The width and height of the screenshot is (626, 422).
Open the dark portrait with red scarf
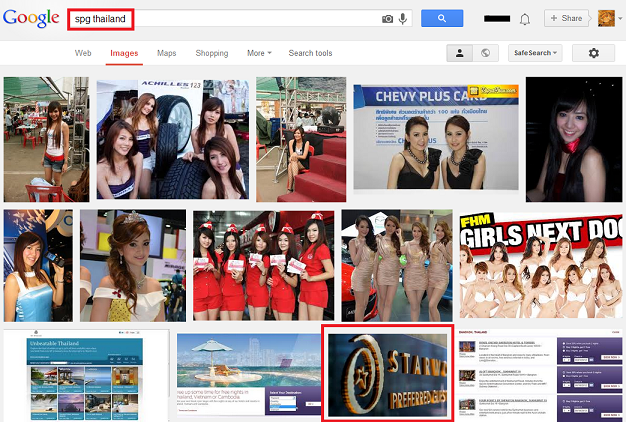[x=574, y=139]
